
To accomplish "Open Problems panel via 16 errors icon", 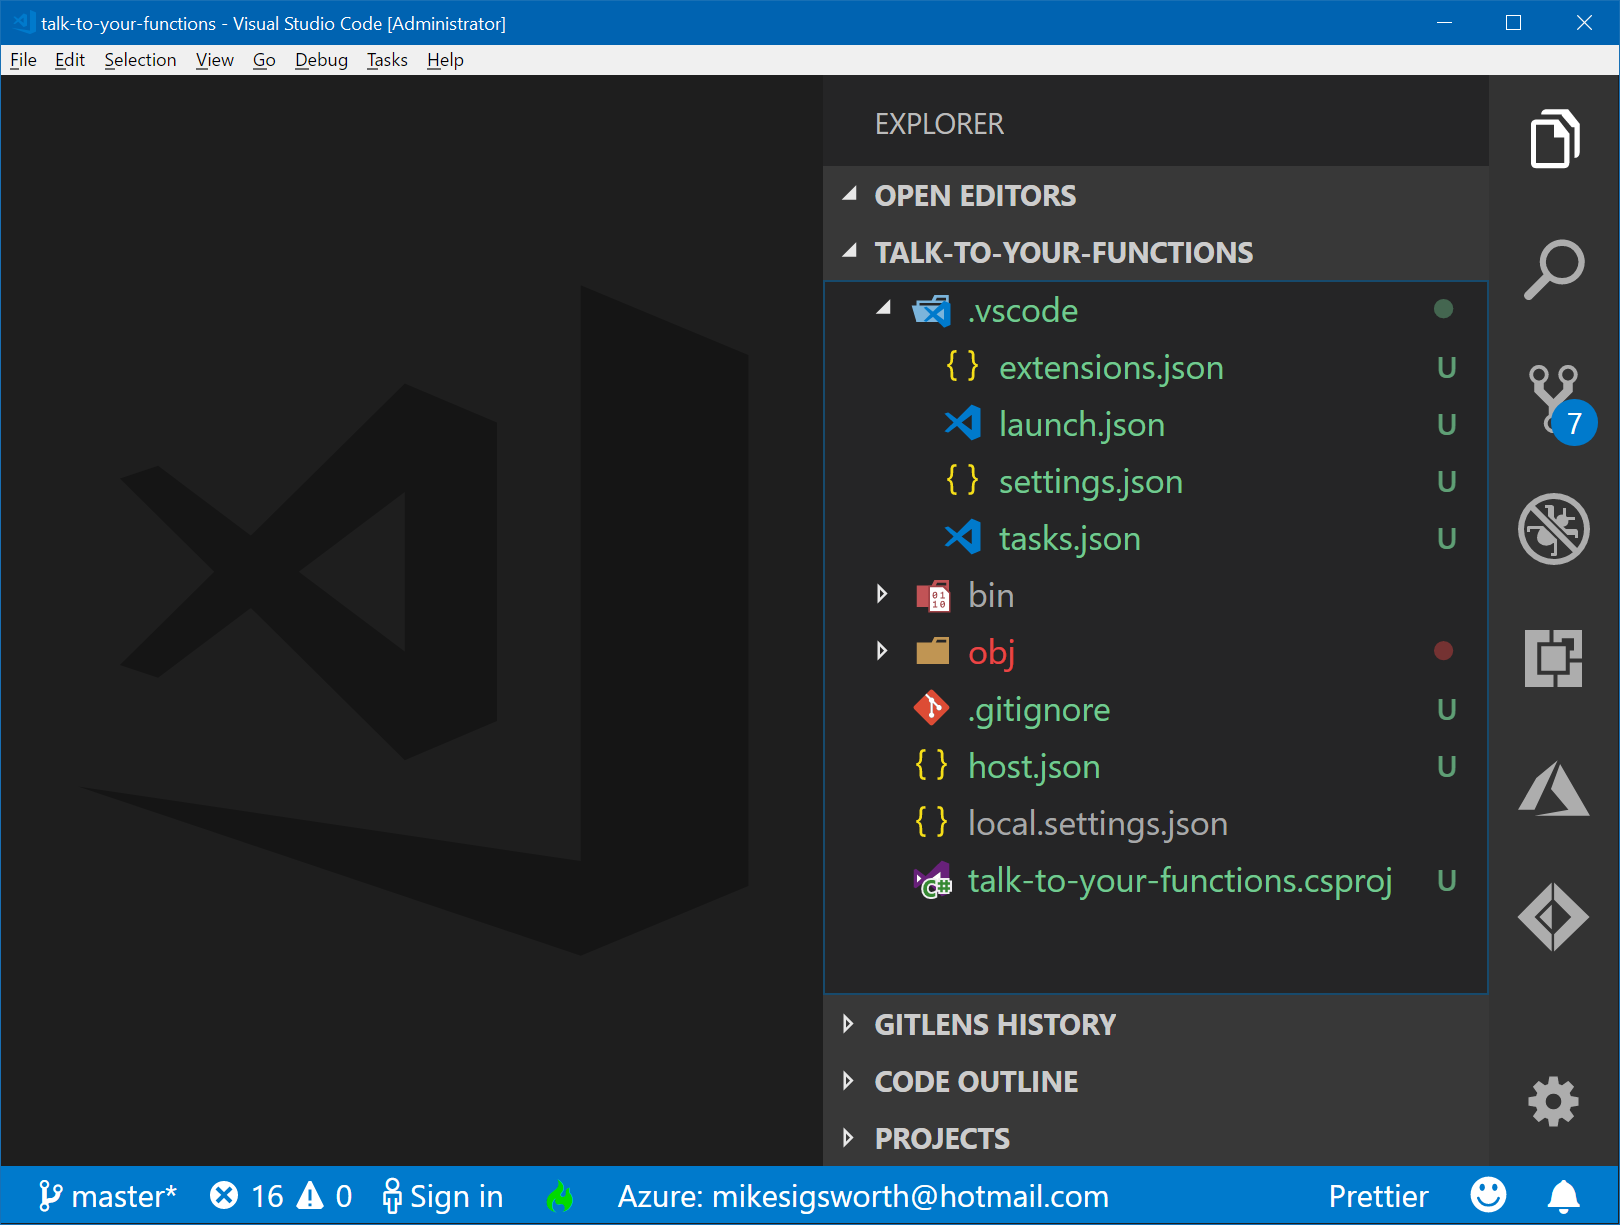I will tap(246, 1196).
